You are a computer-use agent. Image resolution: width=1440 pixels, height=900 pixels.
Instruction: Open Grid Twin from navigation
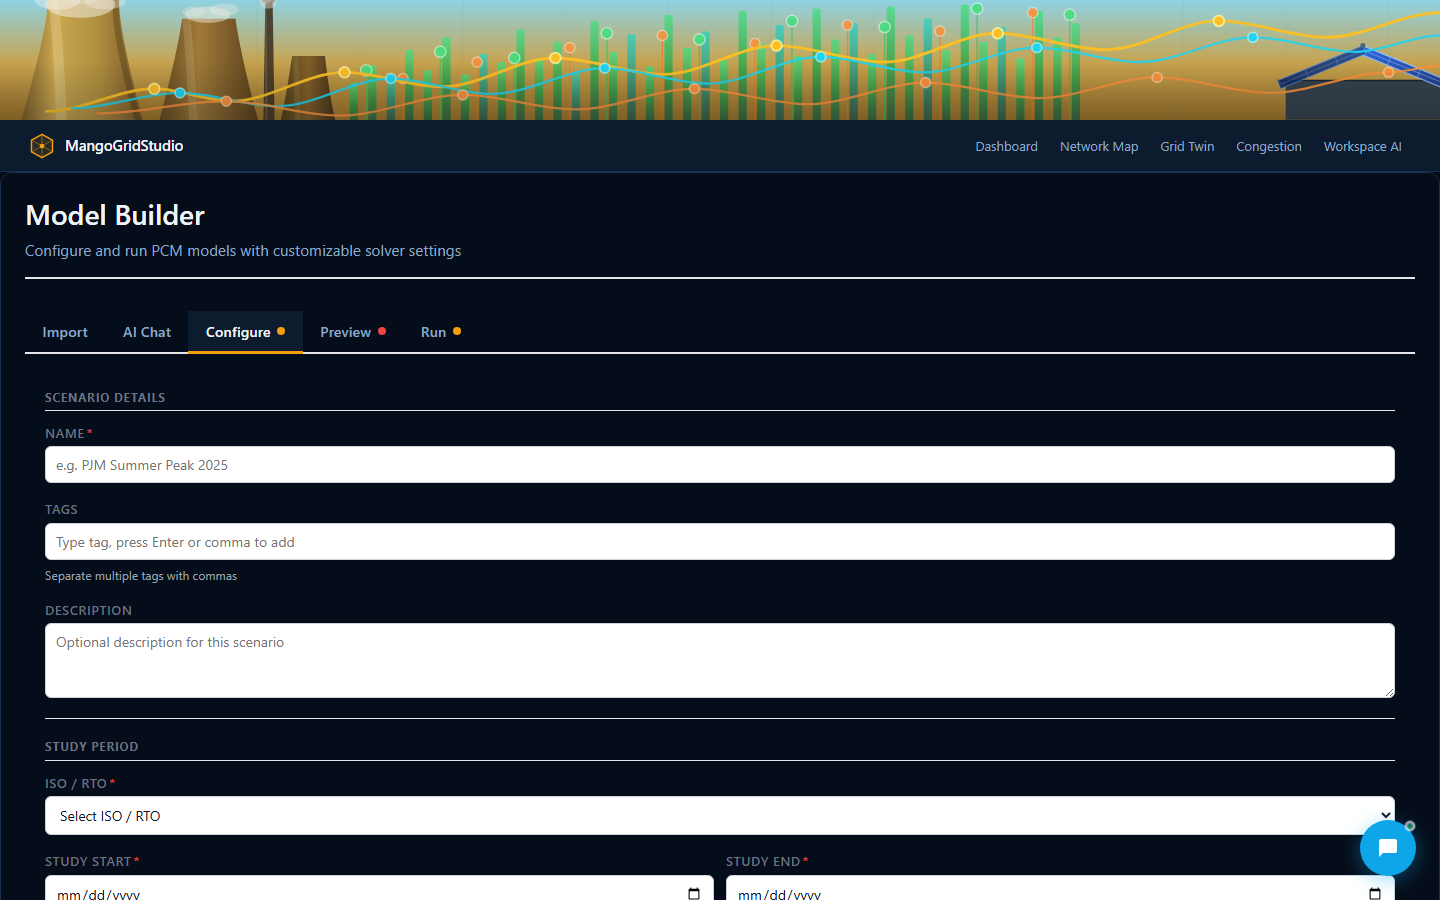[1187, 146]
